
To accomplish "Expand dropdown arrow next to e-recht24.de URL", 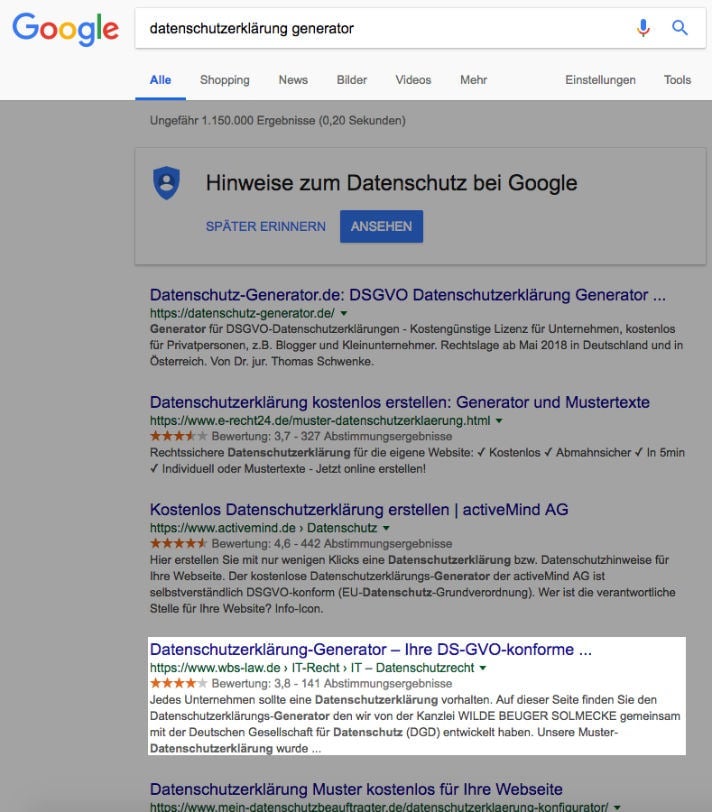I will pos(499,422).
